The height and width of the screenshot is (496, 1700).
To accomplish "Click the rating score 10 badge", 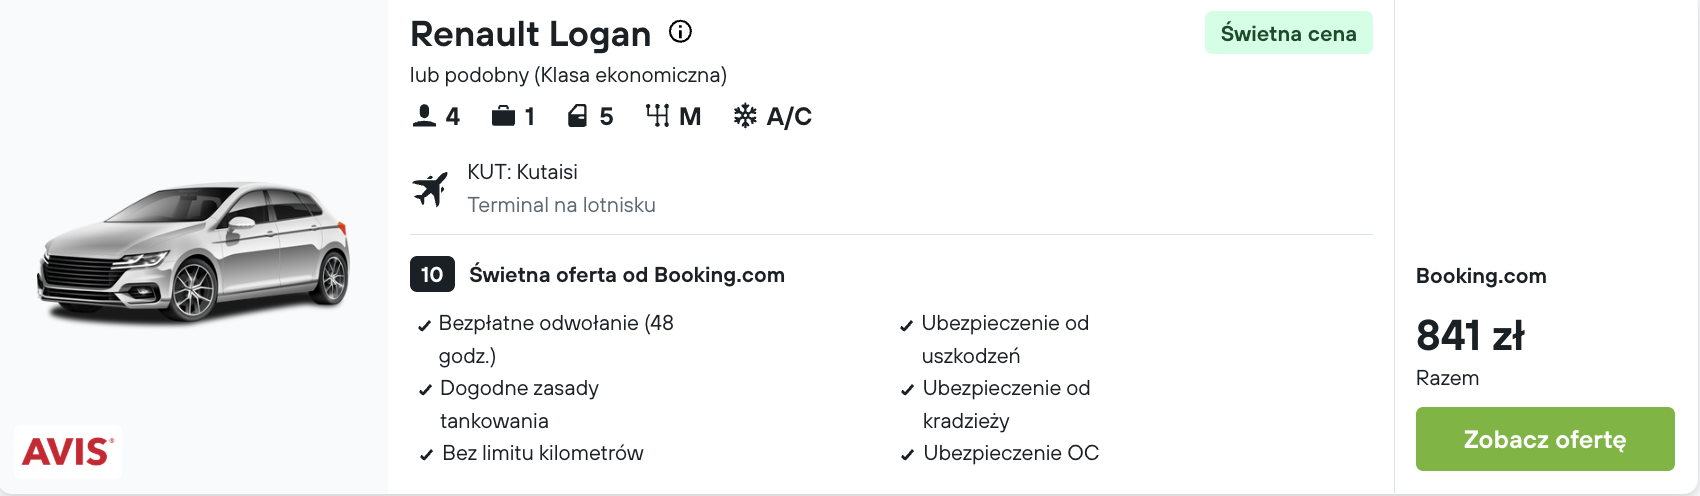I will (432, 274).
